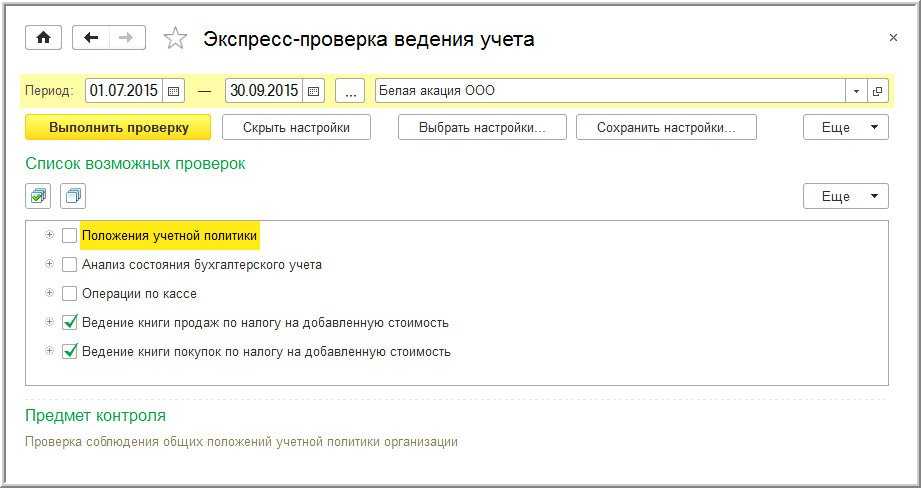Click the Предмет контроля heading

click(x=95, y=416)
